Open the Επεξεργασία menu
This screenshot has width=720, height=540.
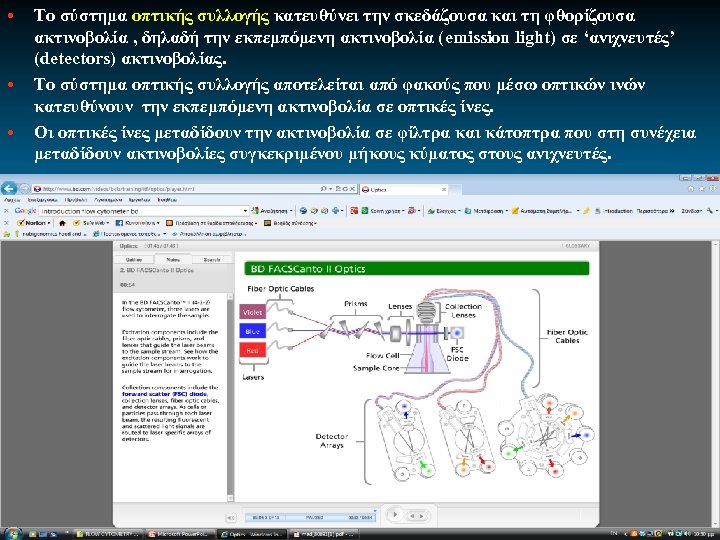pyautogui.click(x=42, y=200)
